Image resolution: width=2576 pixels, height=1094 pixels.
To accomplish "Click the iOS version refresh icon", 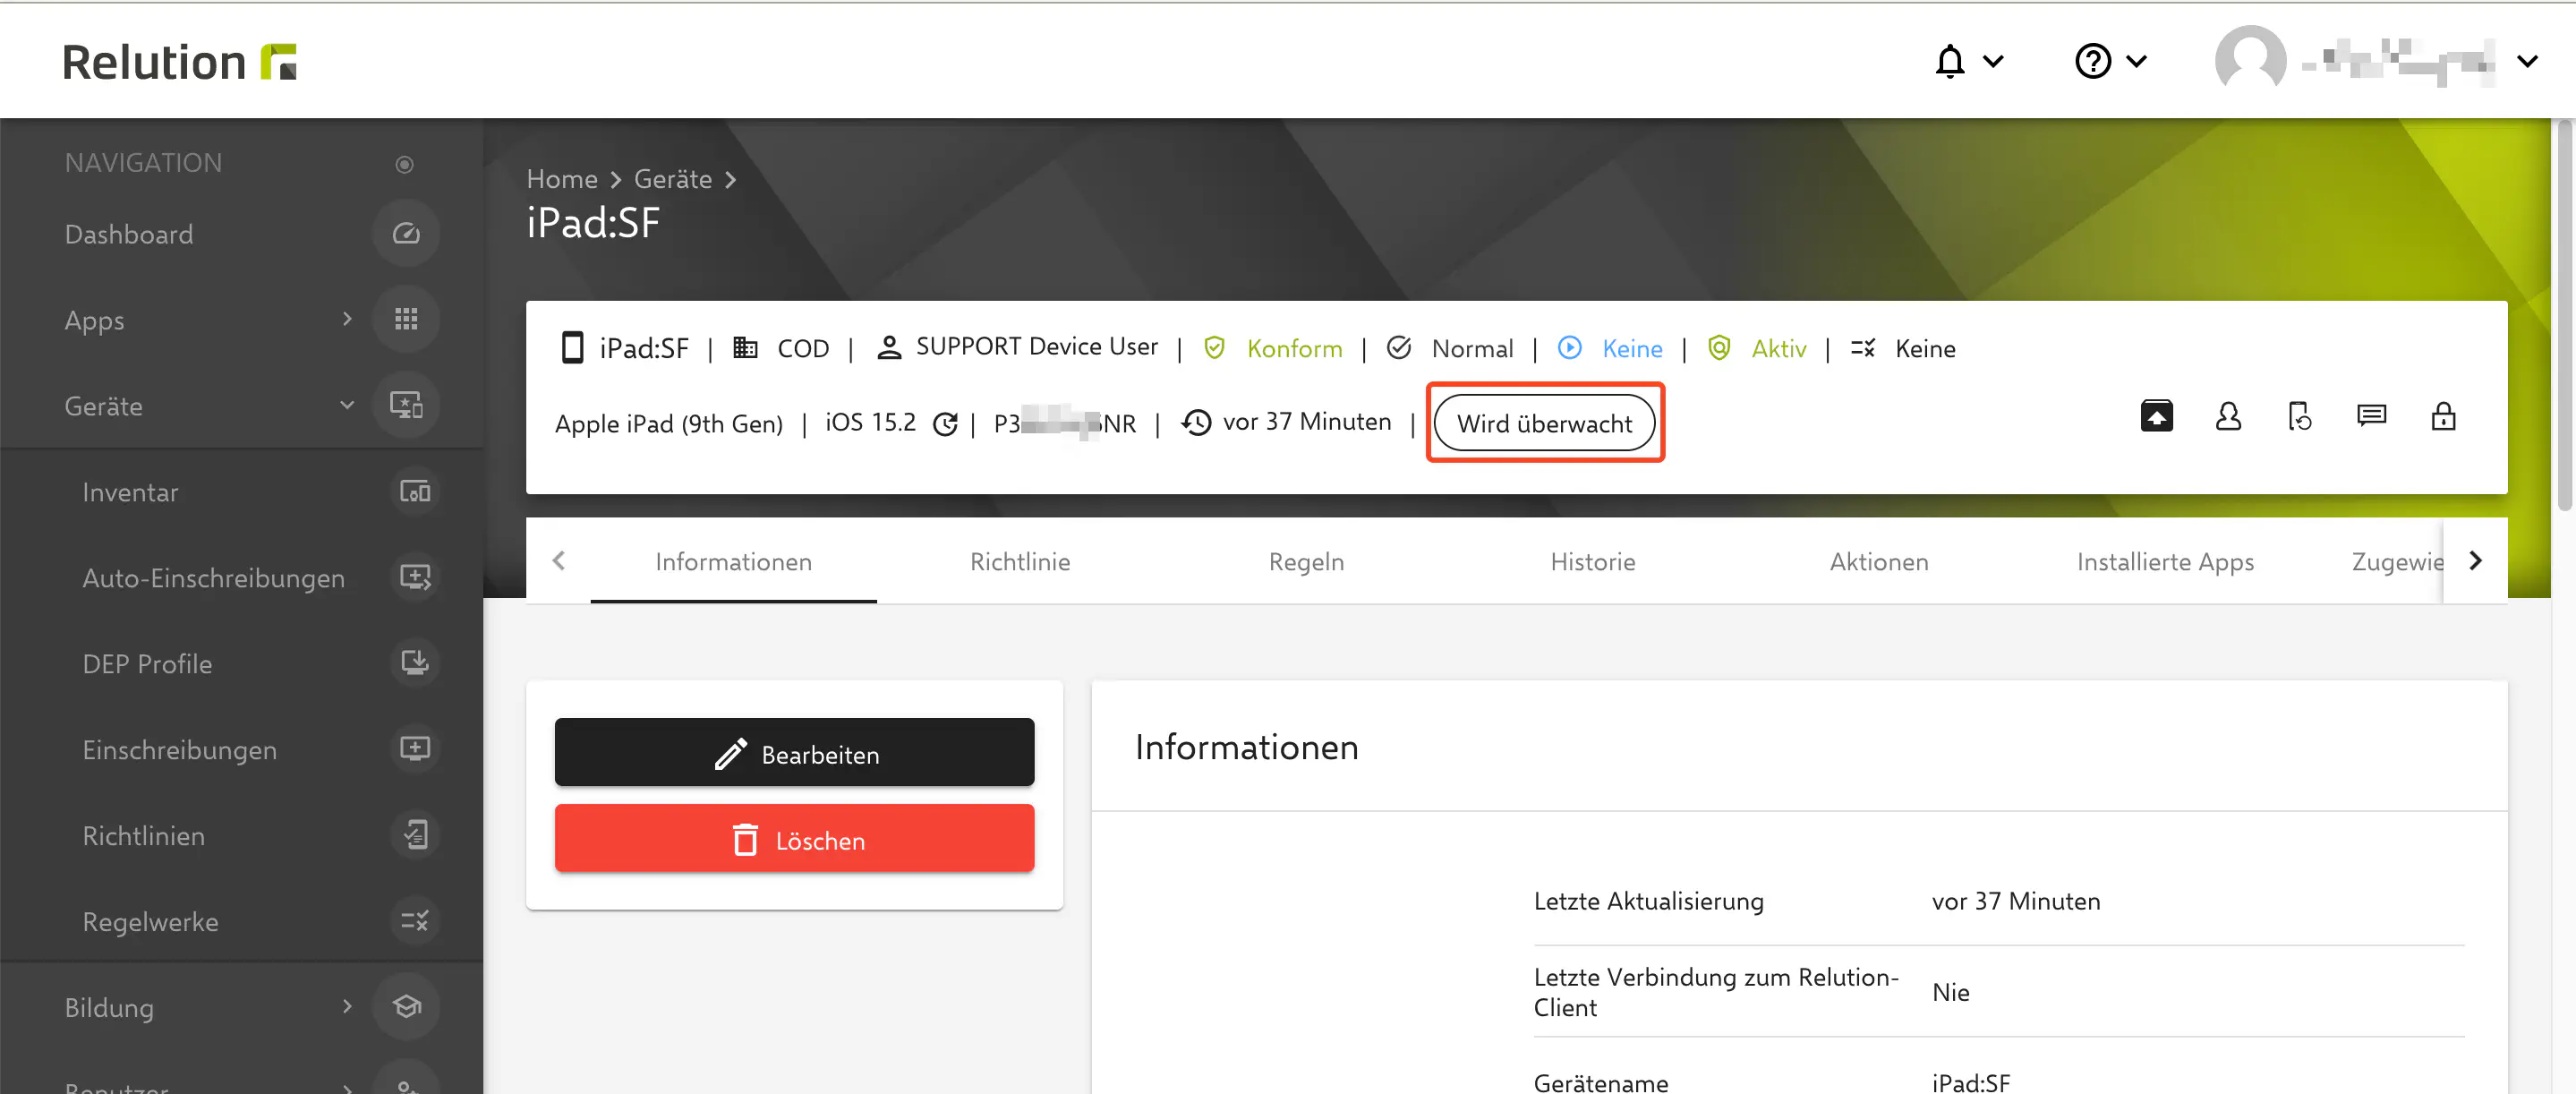I will 945,424.
